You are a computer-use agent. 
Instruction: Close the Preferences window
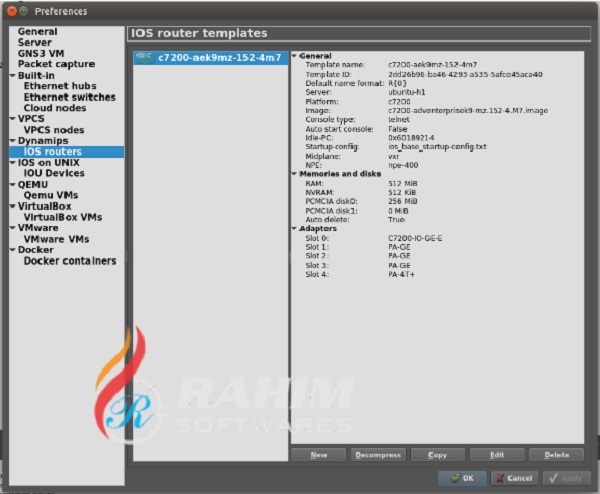[x=11, y=11]
